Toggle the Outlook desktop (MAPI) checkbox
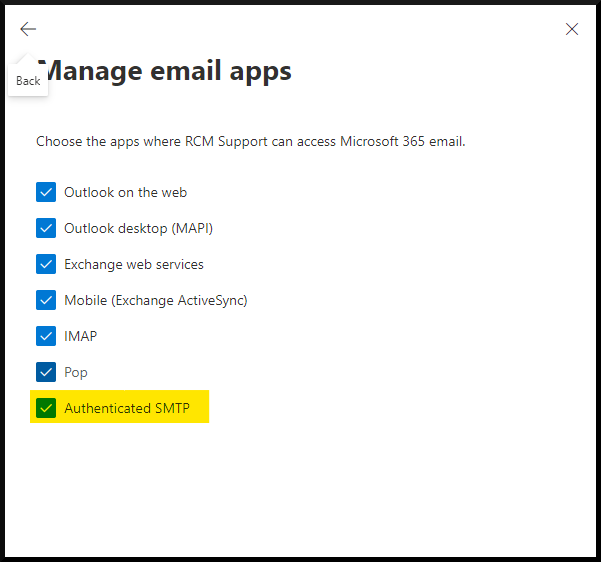This screenshot has height=562, width=601. click(x=46, y=228)
